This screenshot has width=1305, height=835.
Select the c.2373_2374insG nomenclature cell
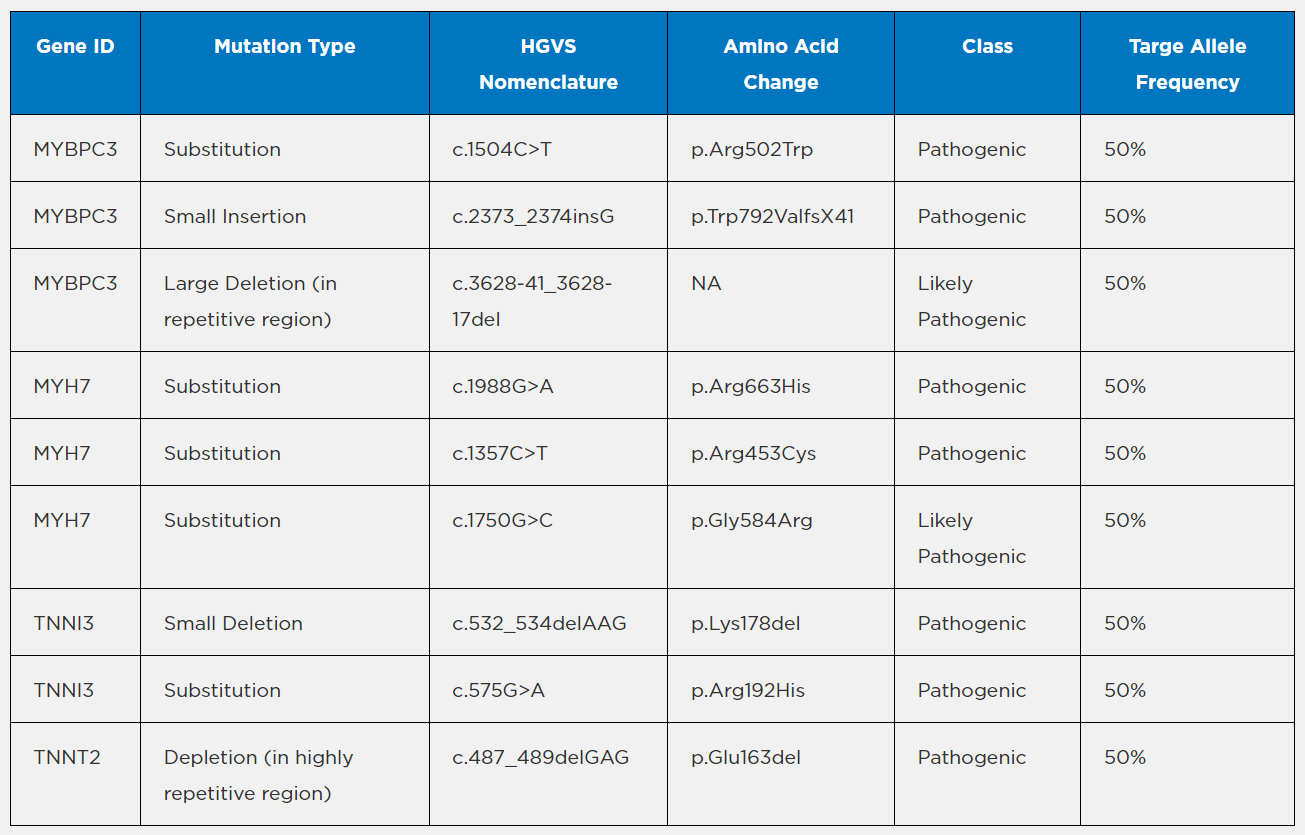[x=533, y=216]
